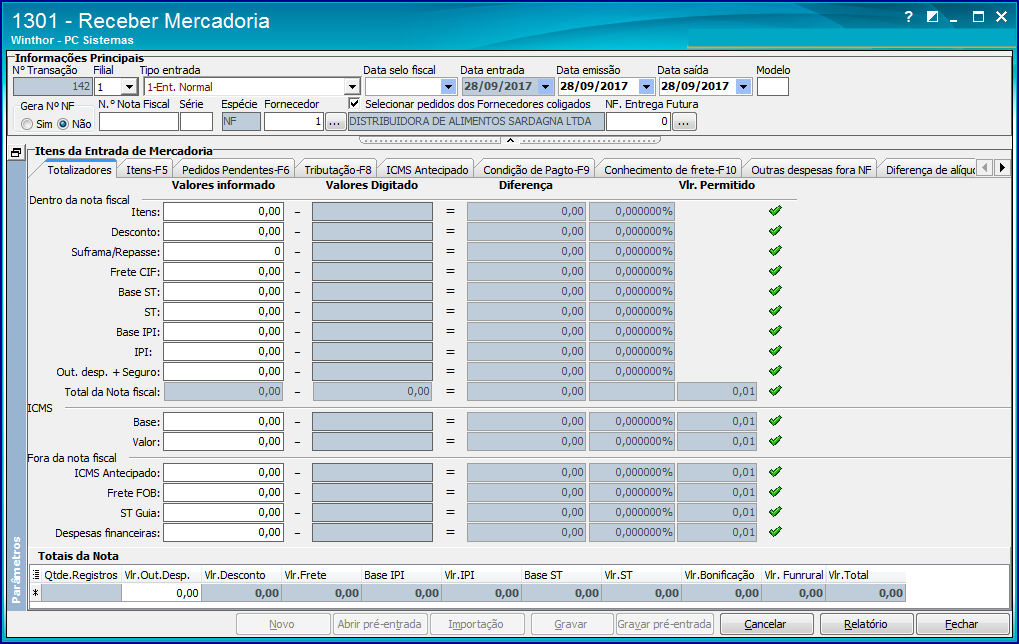Image resolution: width=1019 pixels, height=644 pixels.
Task: Open the Tipo entrada dropdown
Action: [x=352, y=86]
